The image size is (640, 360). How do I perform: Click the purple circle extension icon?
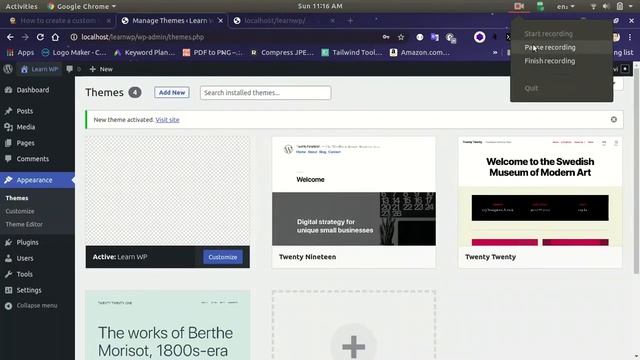(480, 37)
